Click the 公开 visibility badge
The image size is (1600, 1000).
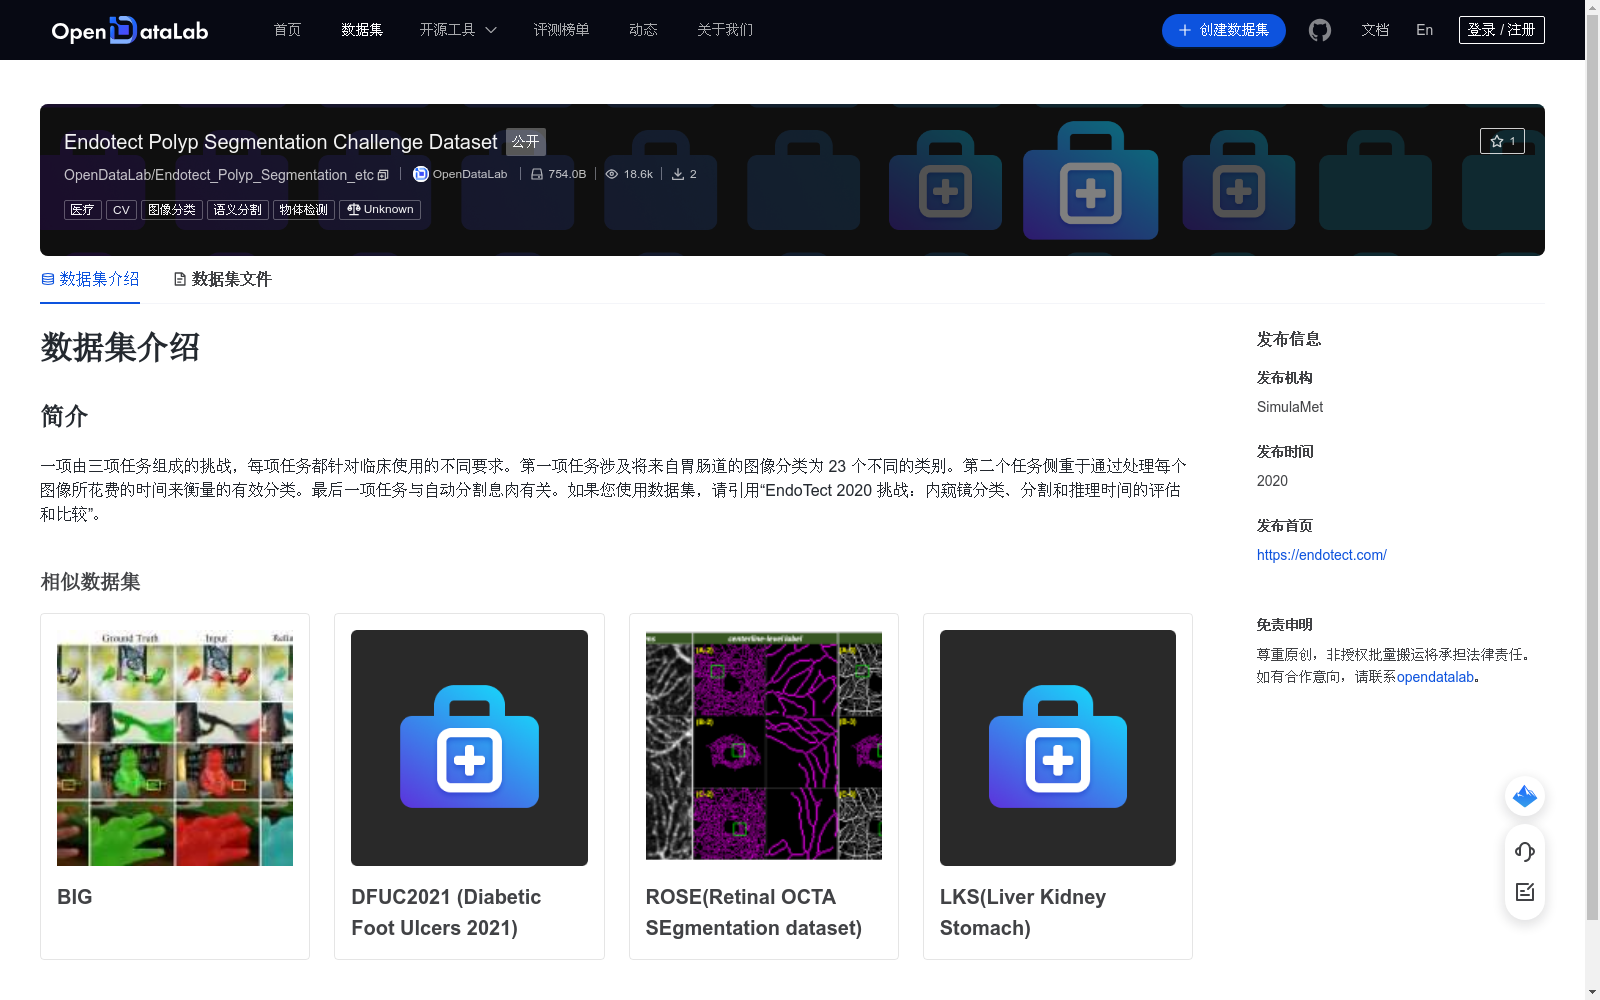tap(526, 142)
